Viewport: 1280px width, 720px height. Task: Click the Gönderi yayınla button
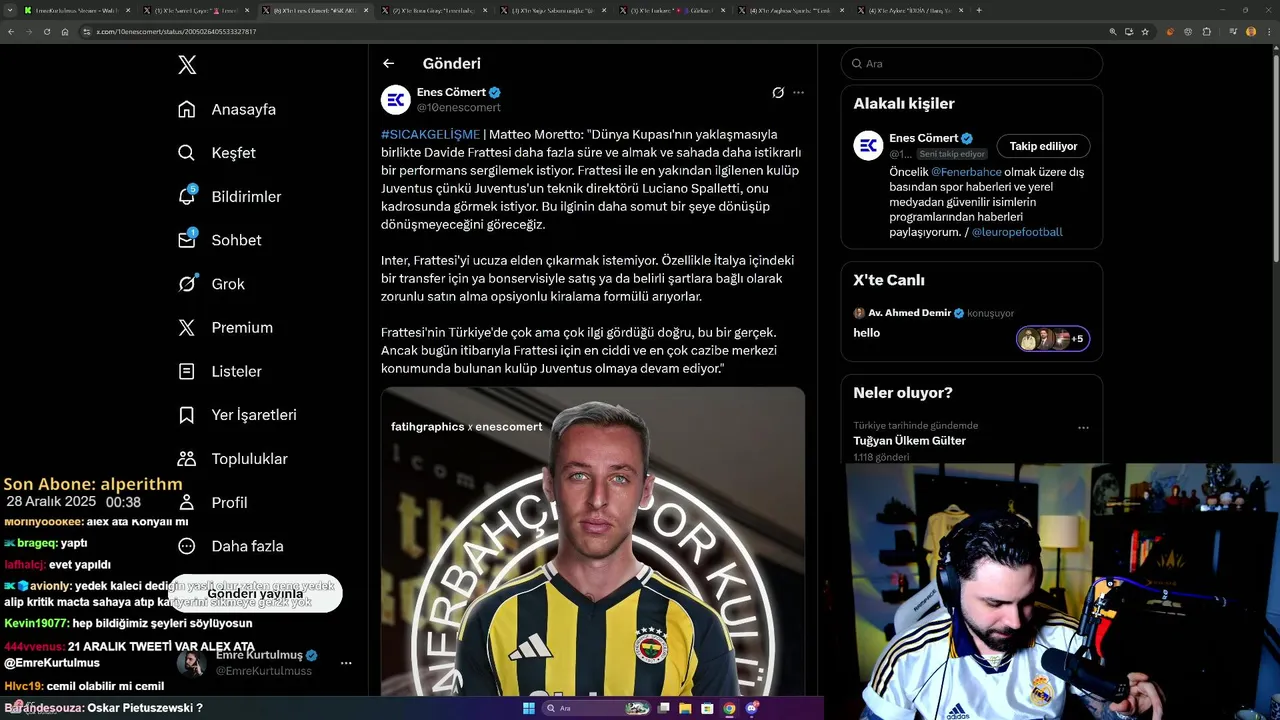(255, 594)
